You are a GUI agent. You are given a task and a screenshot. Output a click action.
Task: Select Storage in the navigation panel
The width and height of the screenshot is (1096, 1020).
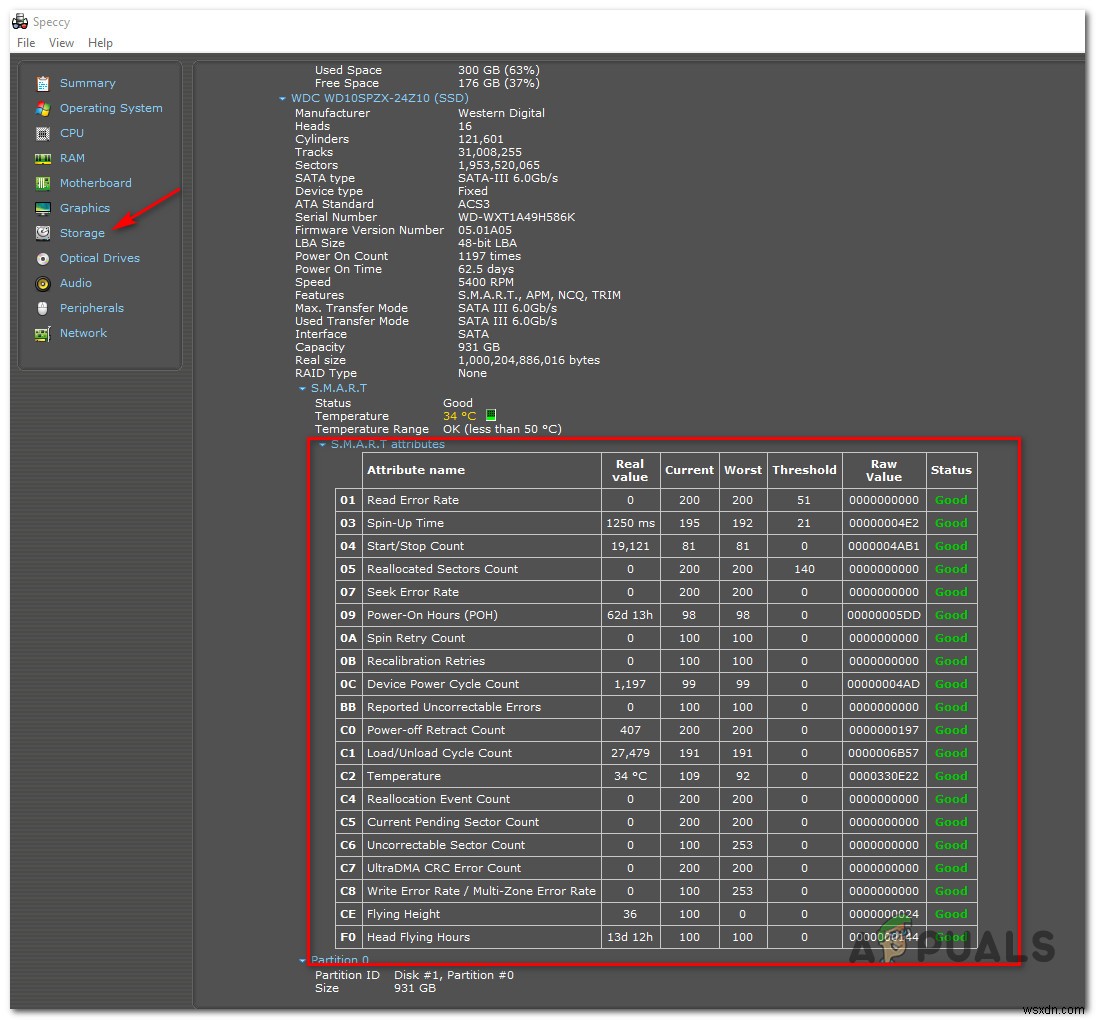tap(82, 233)
